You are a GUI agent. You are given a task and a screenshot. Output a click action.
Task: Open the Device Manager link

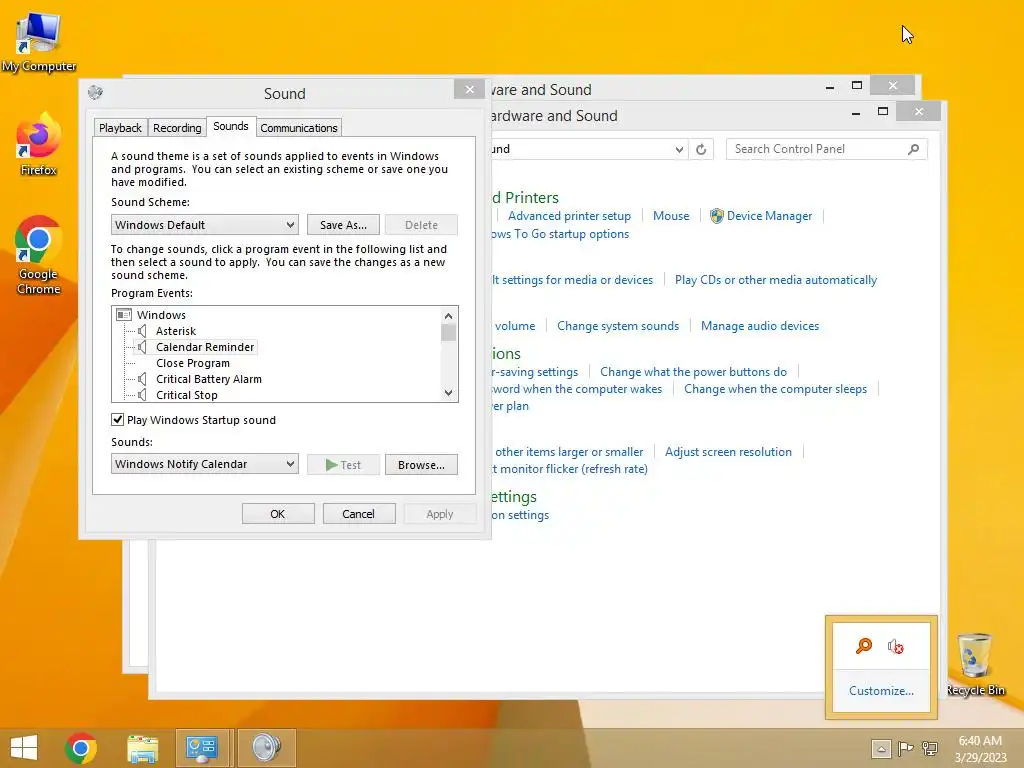click(769, 216)
